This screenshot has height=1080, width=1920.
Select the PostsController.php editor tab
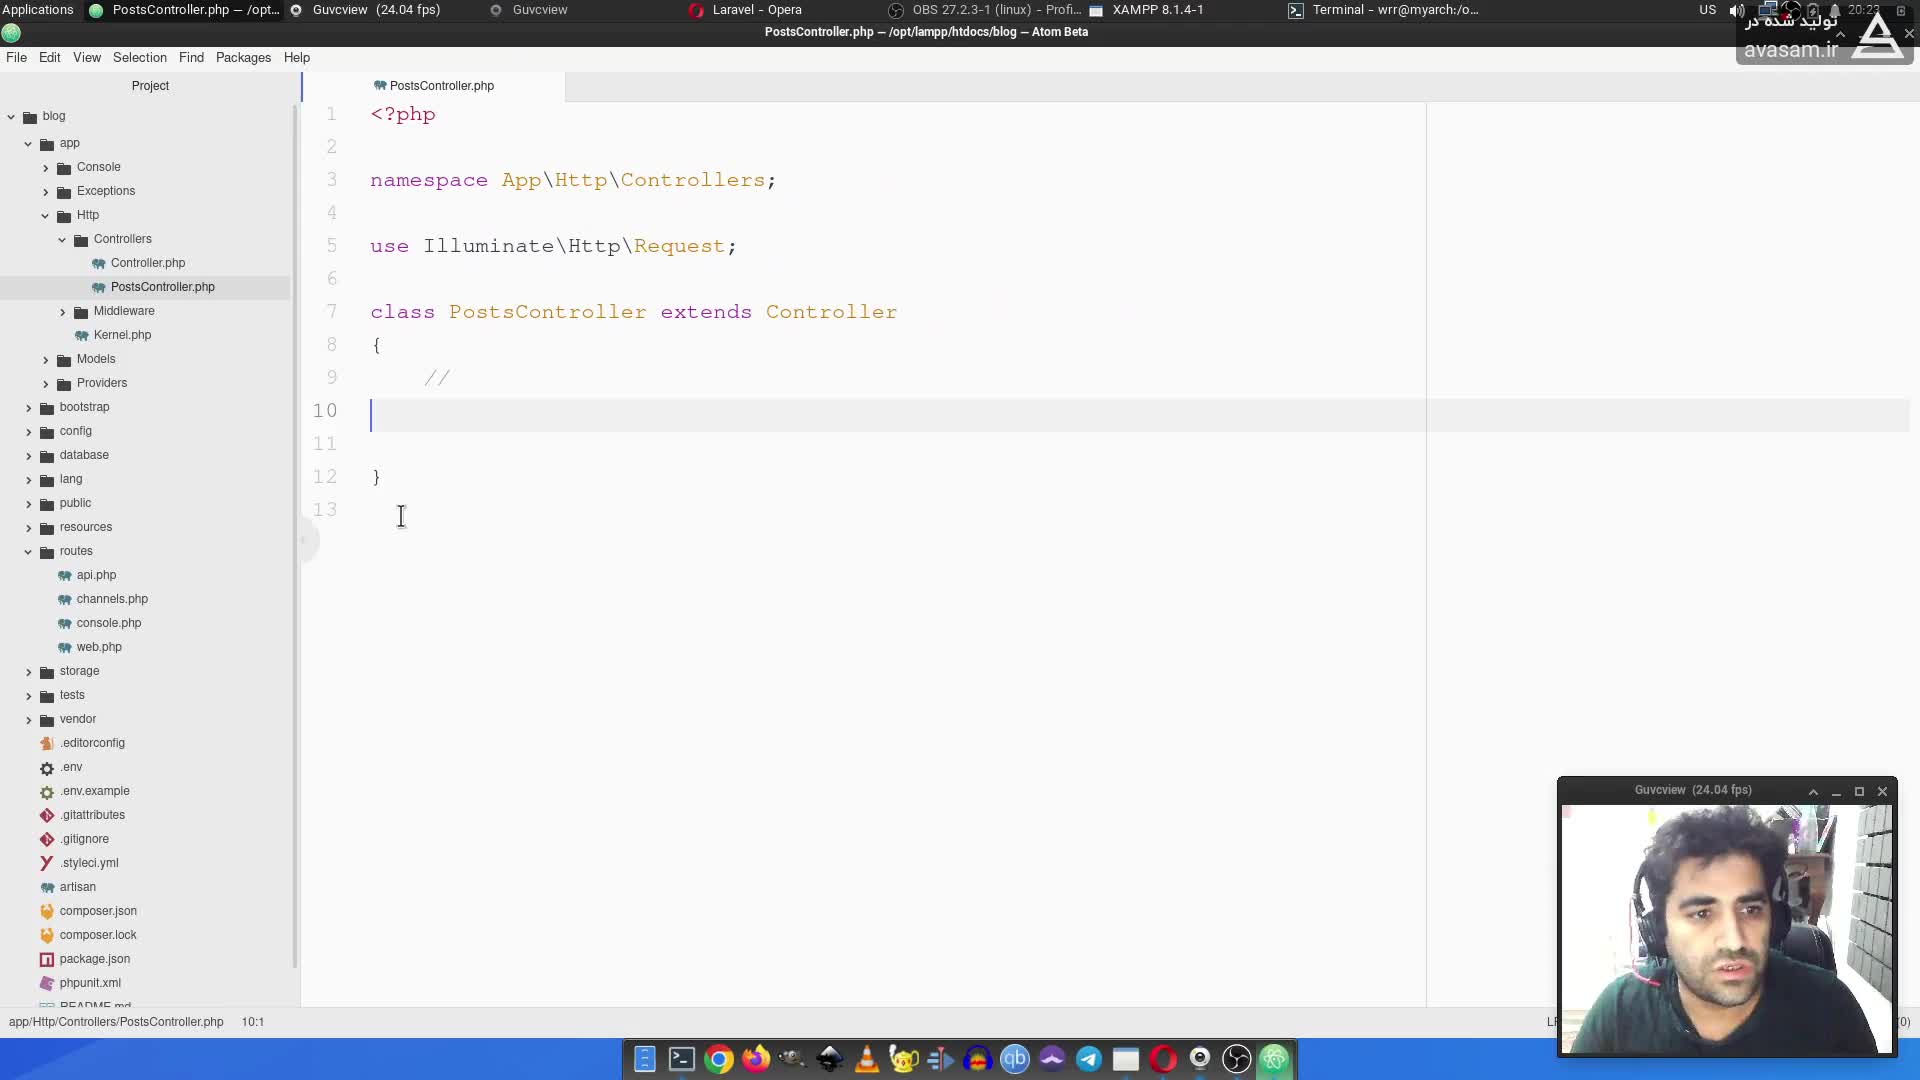click(441, 86)
